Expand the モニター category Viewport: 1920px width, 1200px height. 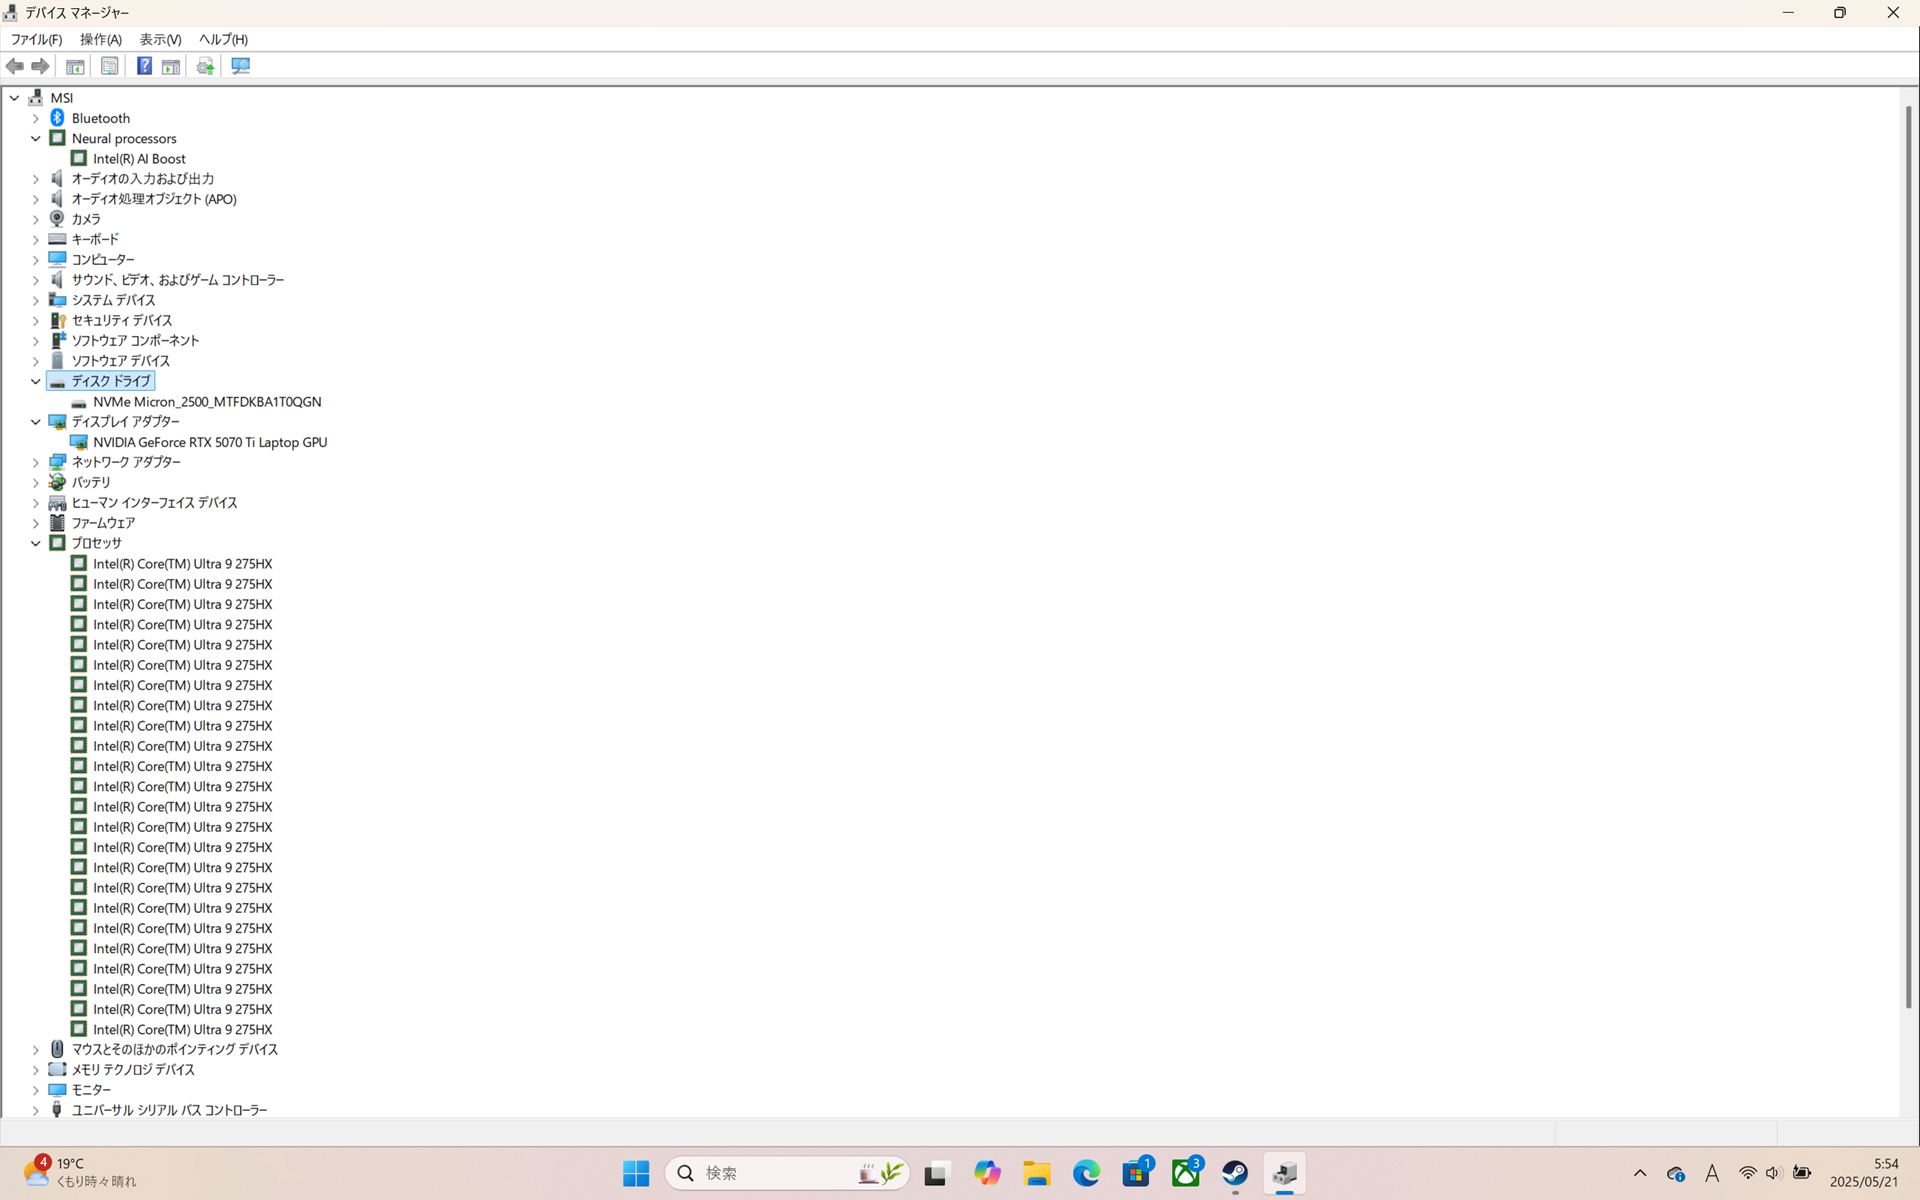pyautogui.click(x=36, y=1090)
